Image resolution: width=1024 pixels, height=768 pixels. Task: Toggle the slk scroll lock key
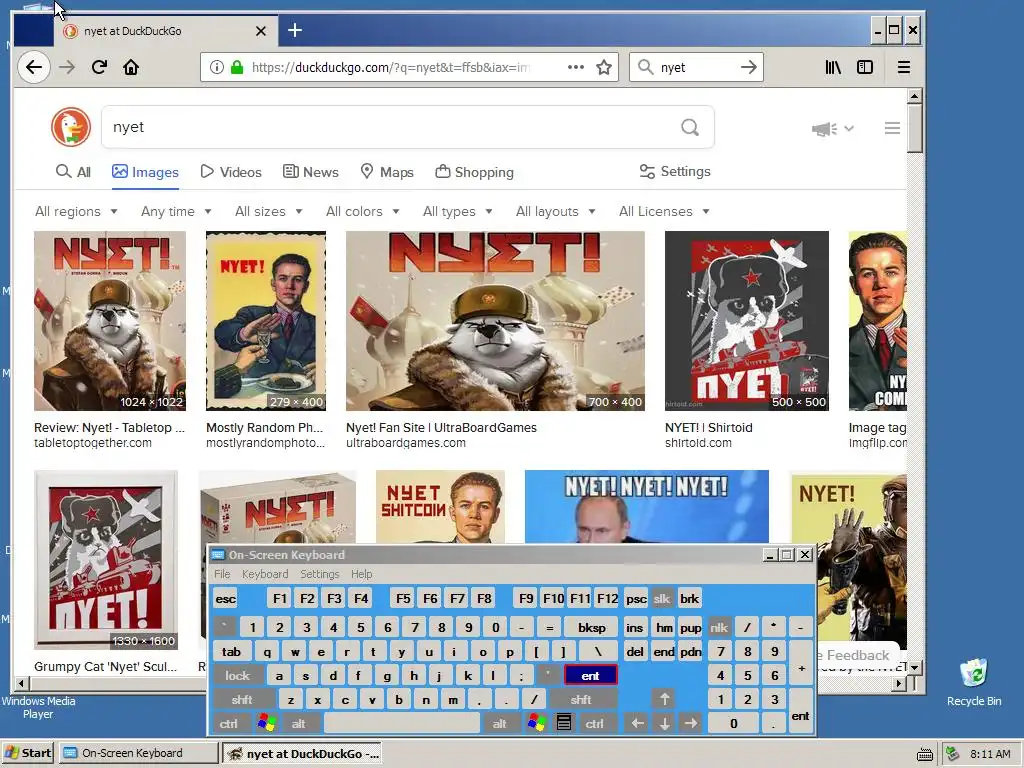pos(662,599)
